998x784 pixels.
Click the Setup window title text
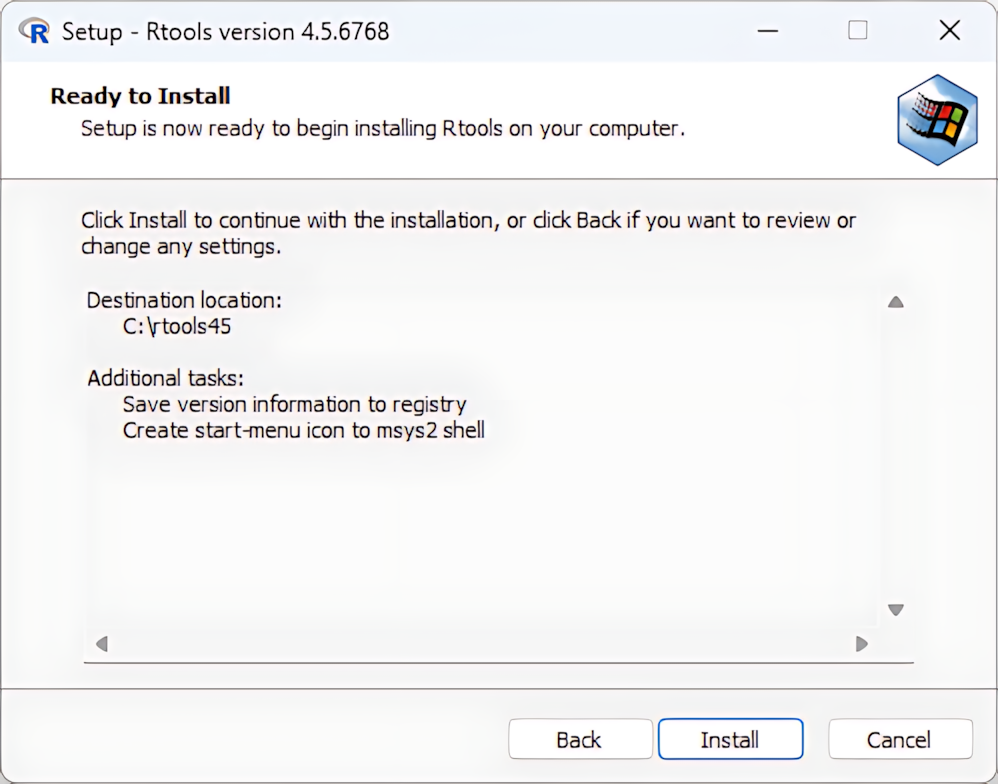[225, 32]
